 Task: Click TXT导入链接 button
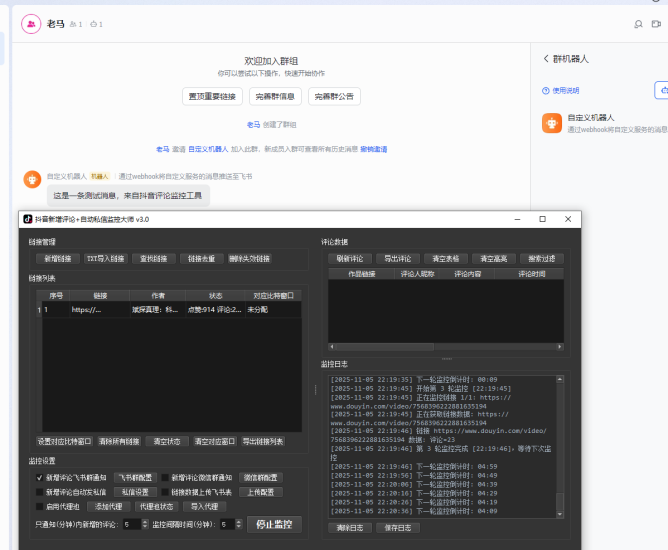(x=106, y=259)
